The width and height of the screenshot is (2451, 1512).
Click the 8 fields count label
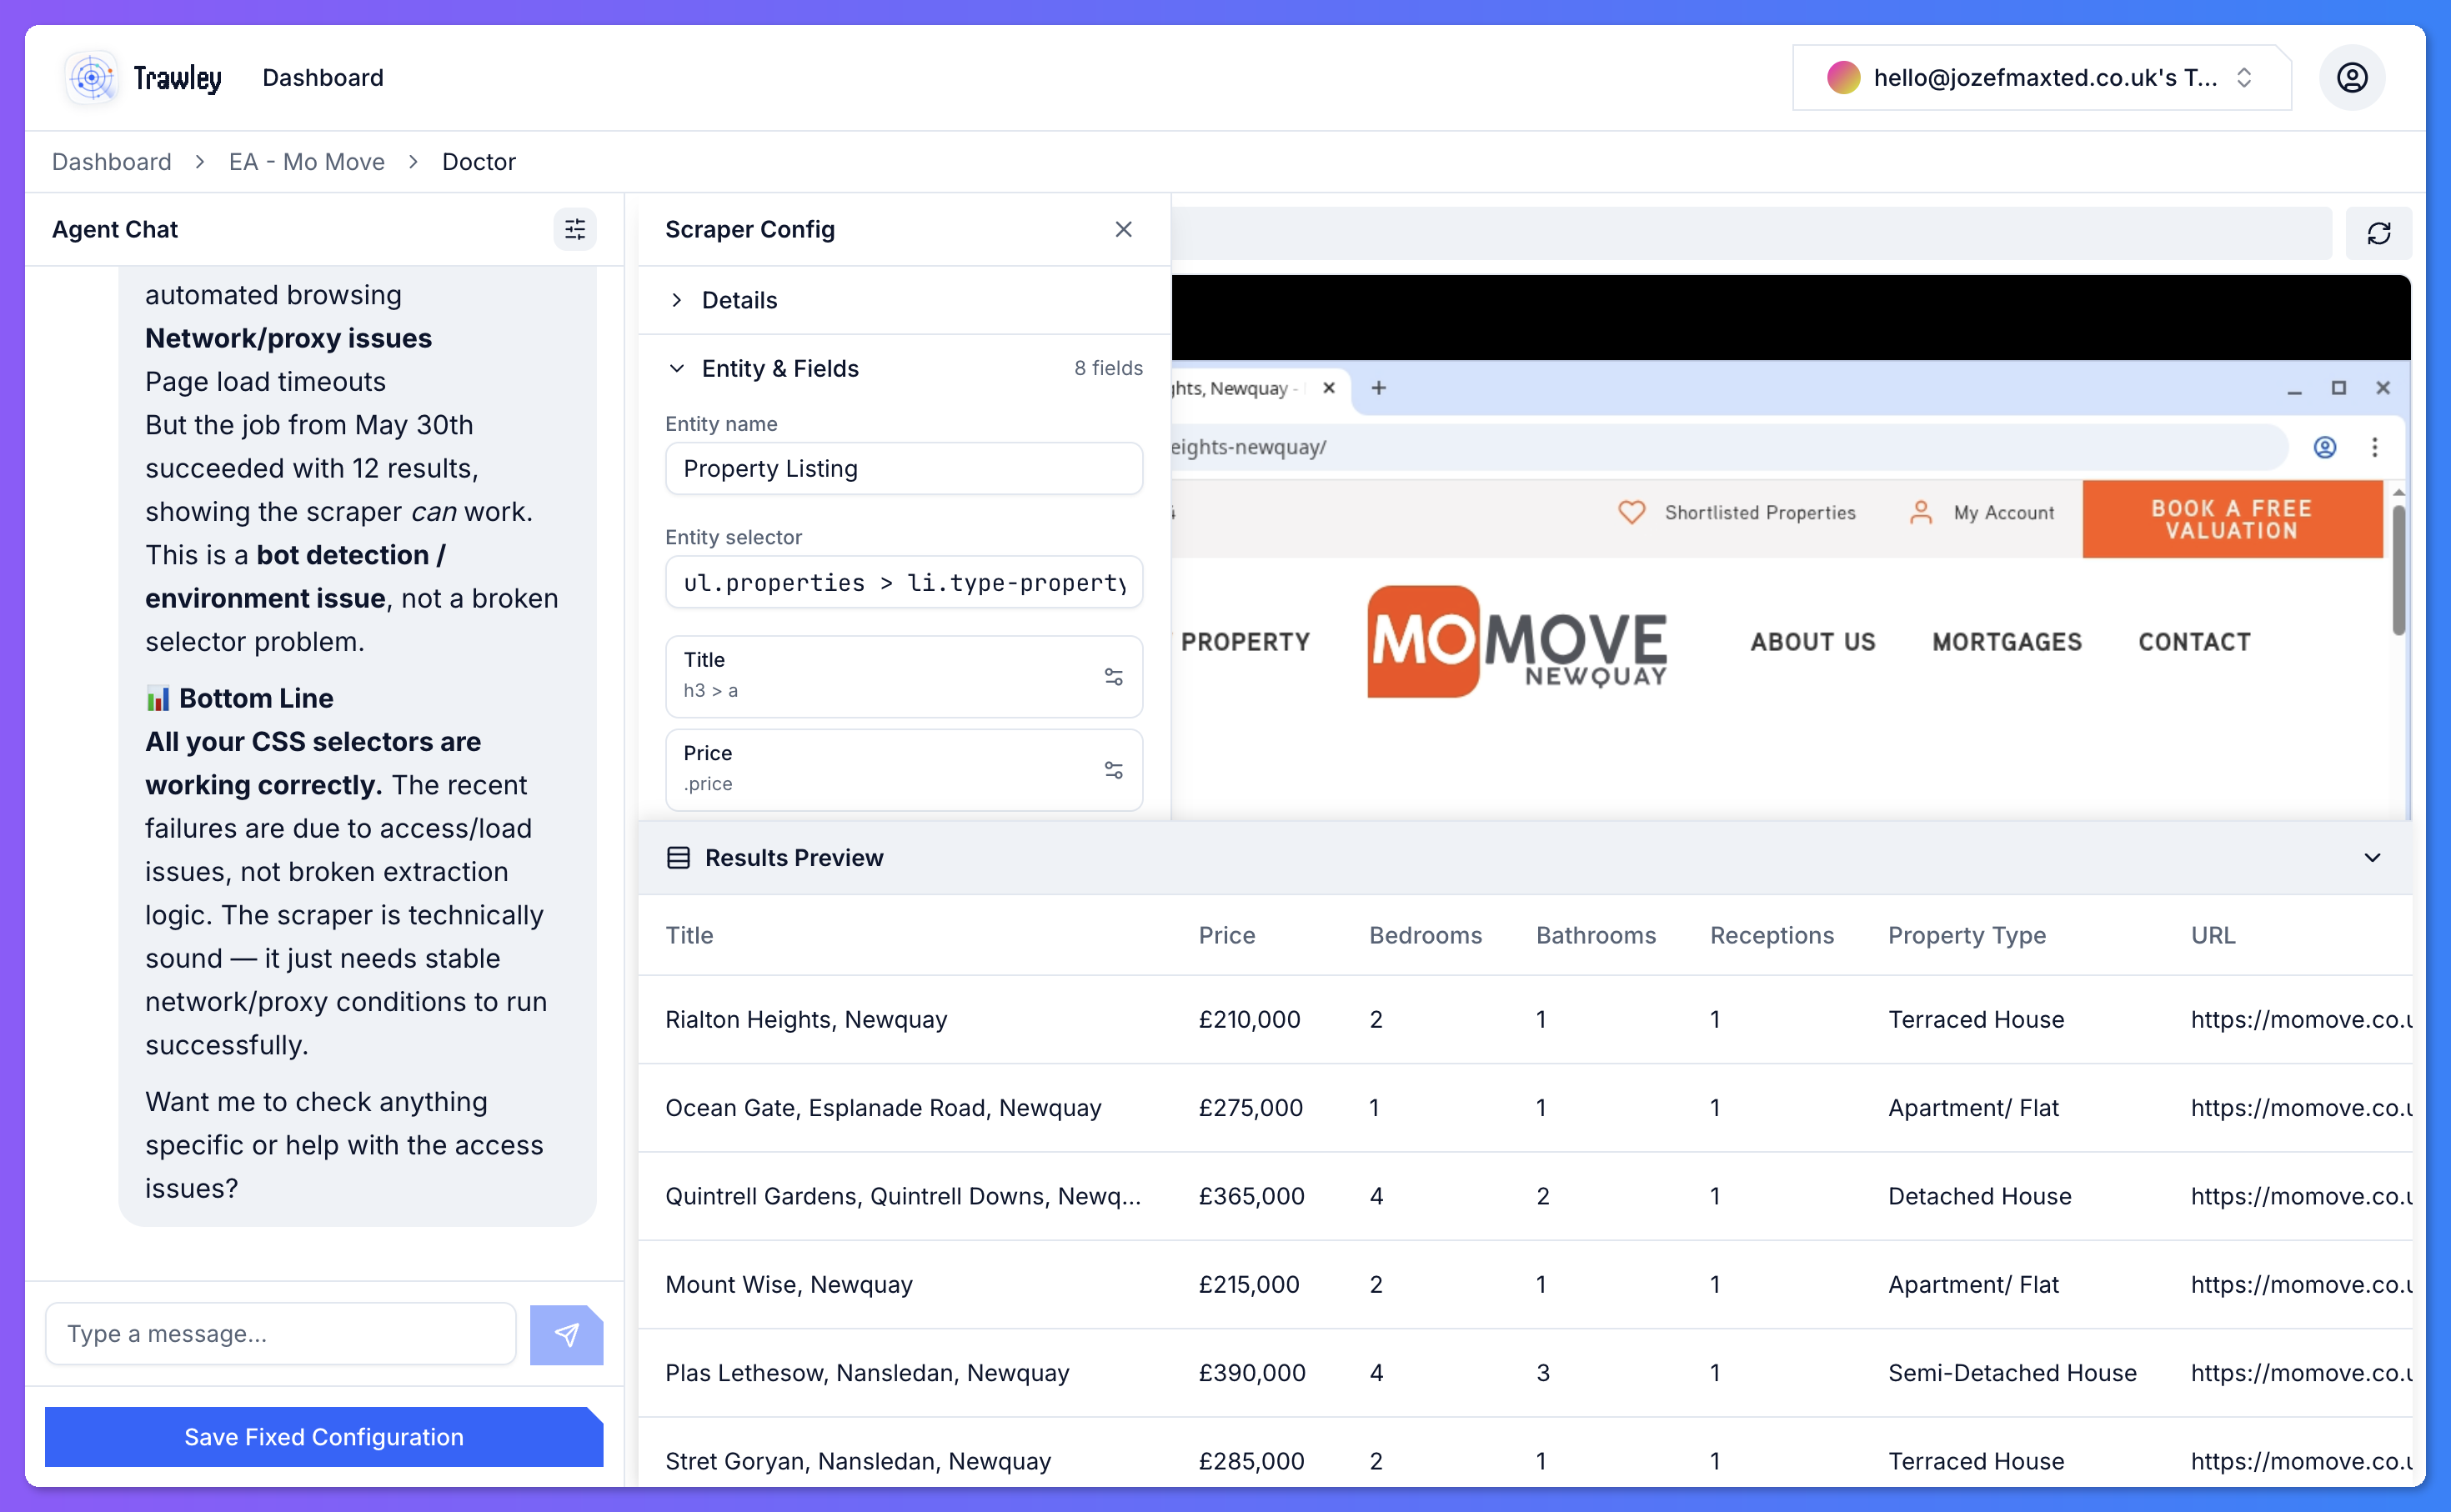click(x=1108, y=368)
